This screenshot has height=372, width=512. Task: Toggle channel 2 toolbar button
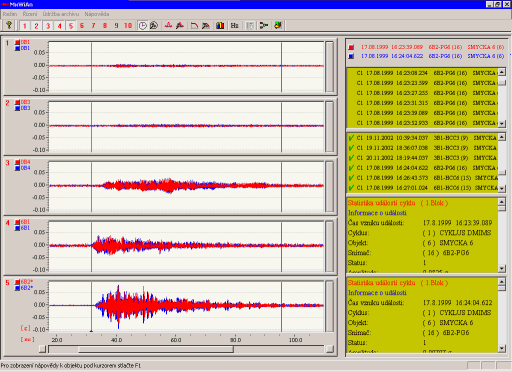pyautogui.click(x=36, y=26)
